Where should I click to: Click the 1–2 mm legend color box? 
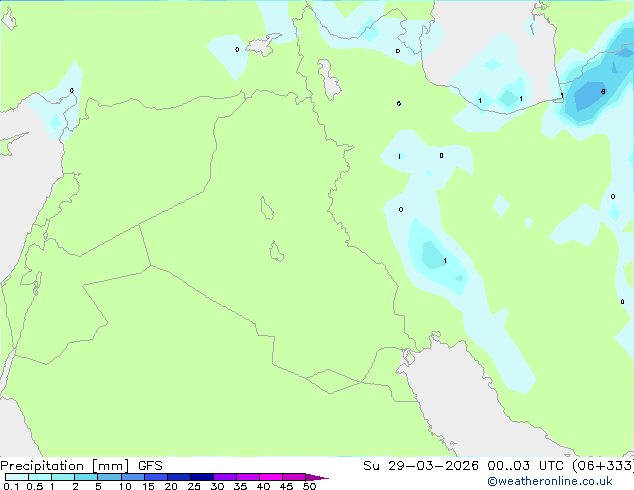pos(63,477)
